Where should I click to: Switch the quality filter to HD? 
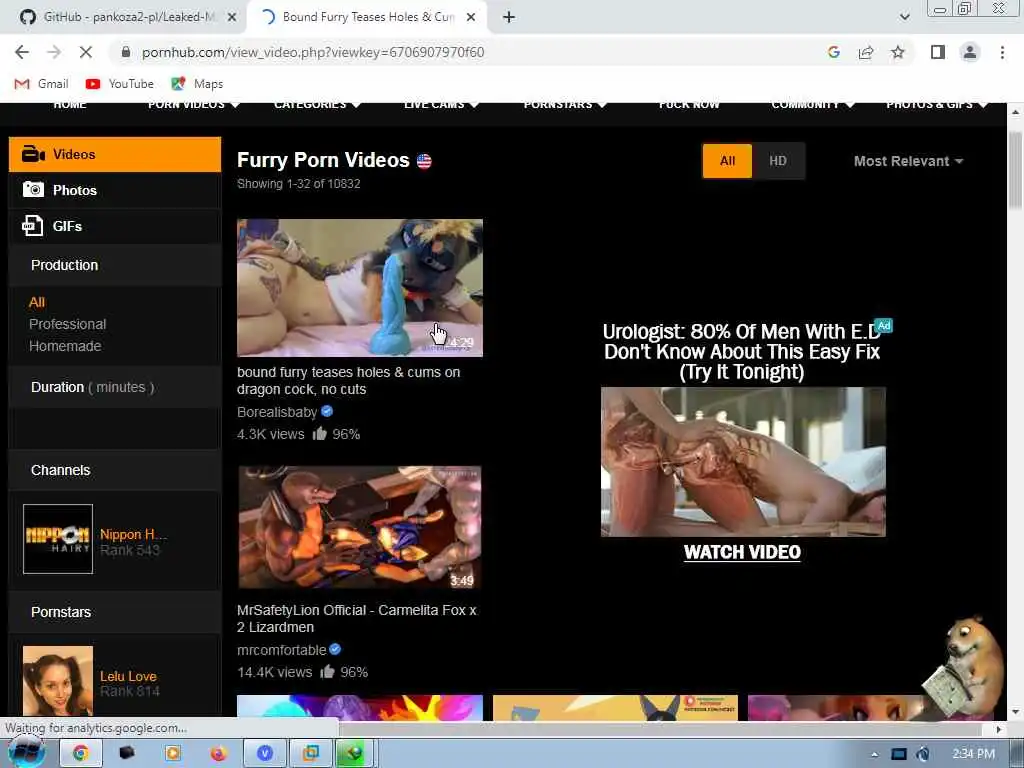click(778, 161)
